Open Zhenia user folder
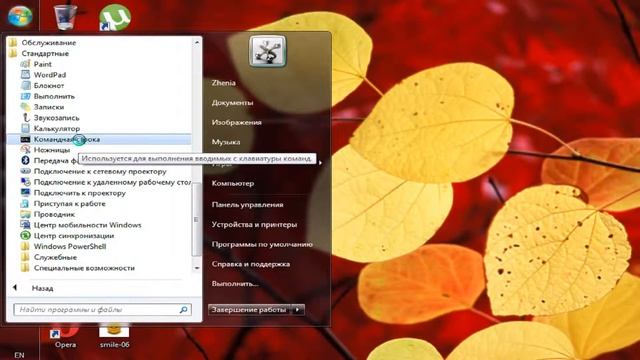The image size is (640, 360). coord(224,83)
